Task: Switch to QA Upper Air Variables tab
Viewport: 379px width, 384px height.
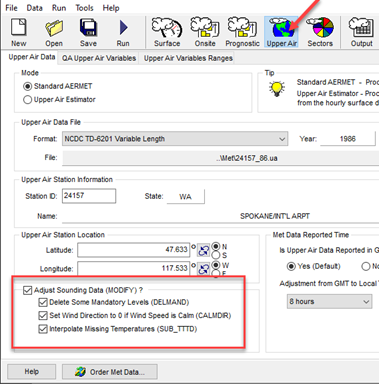Action: tap(99, 58)
